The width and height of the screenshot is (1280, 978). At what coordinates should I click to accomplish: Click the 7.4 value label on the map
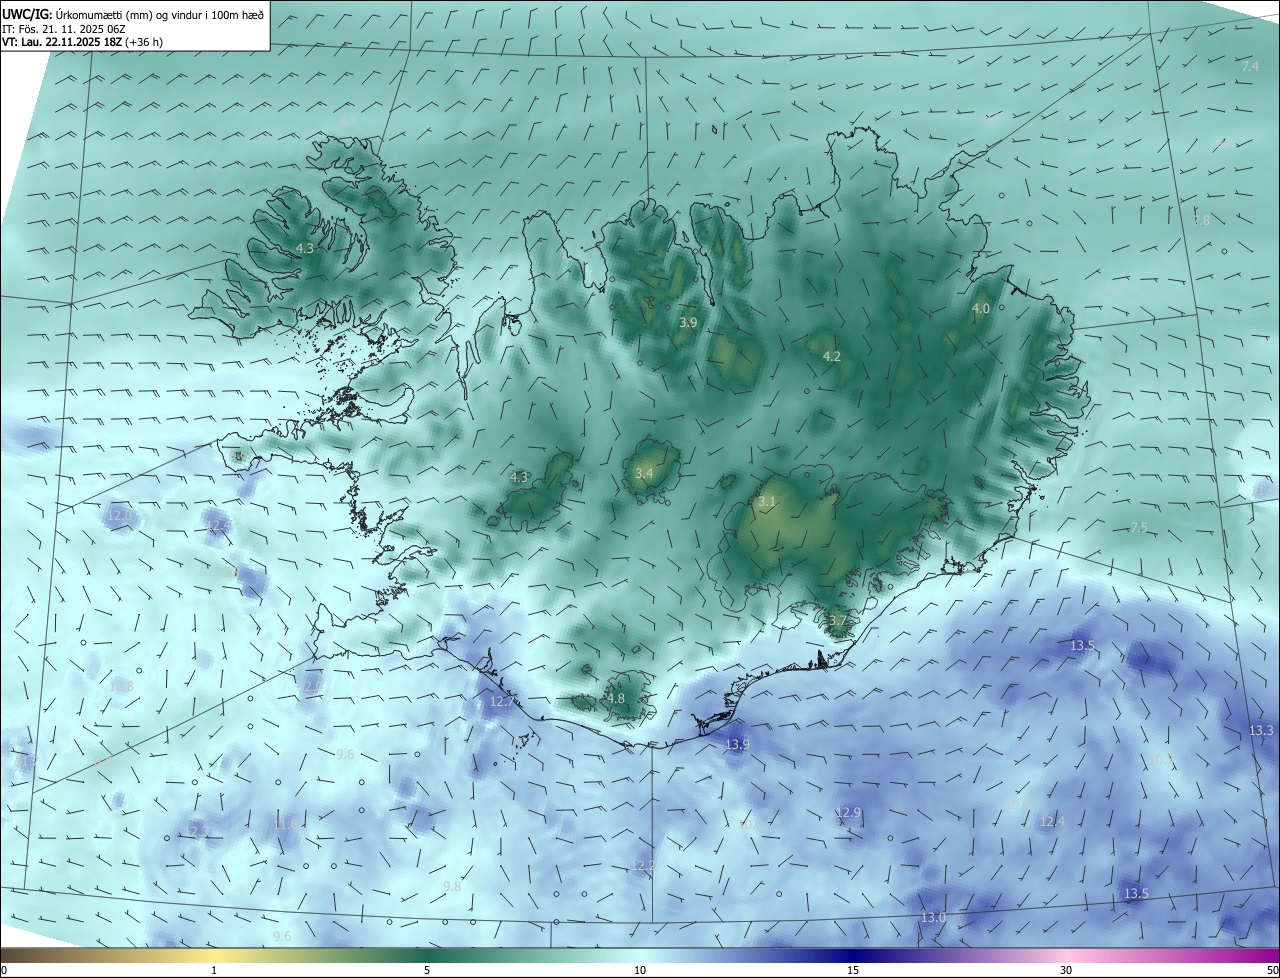(x=1251, y=67)
